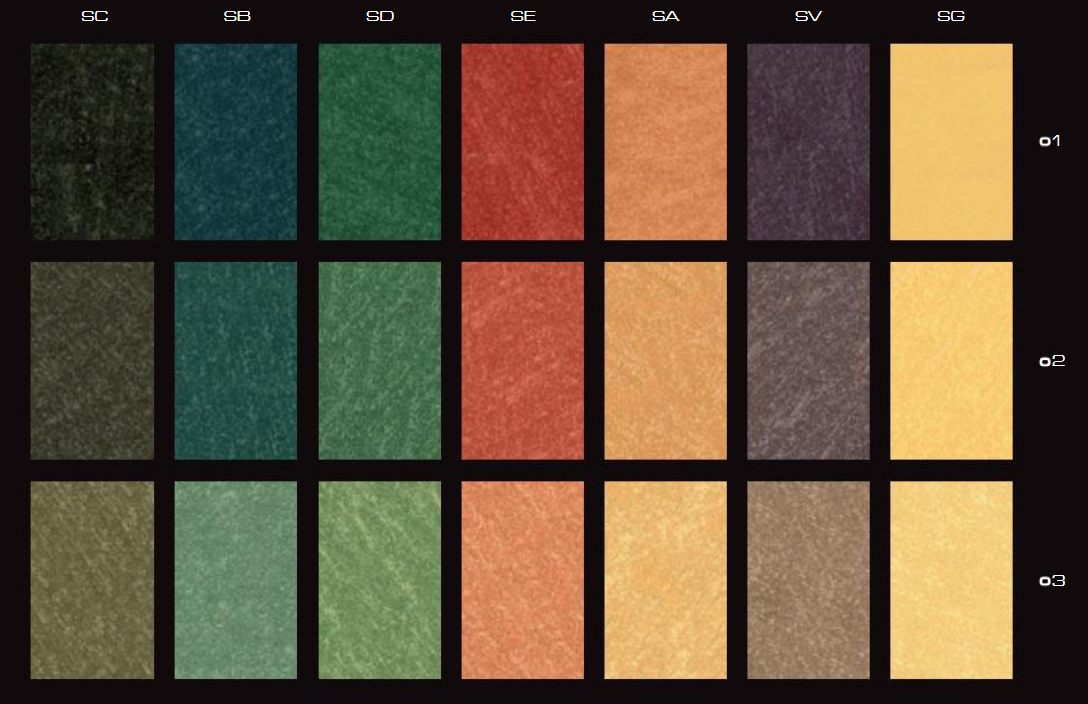The height and width of the screenshot is (704, 1088).
Task: Click the SG column header label
Action: [951, 16]
